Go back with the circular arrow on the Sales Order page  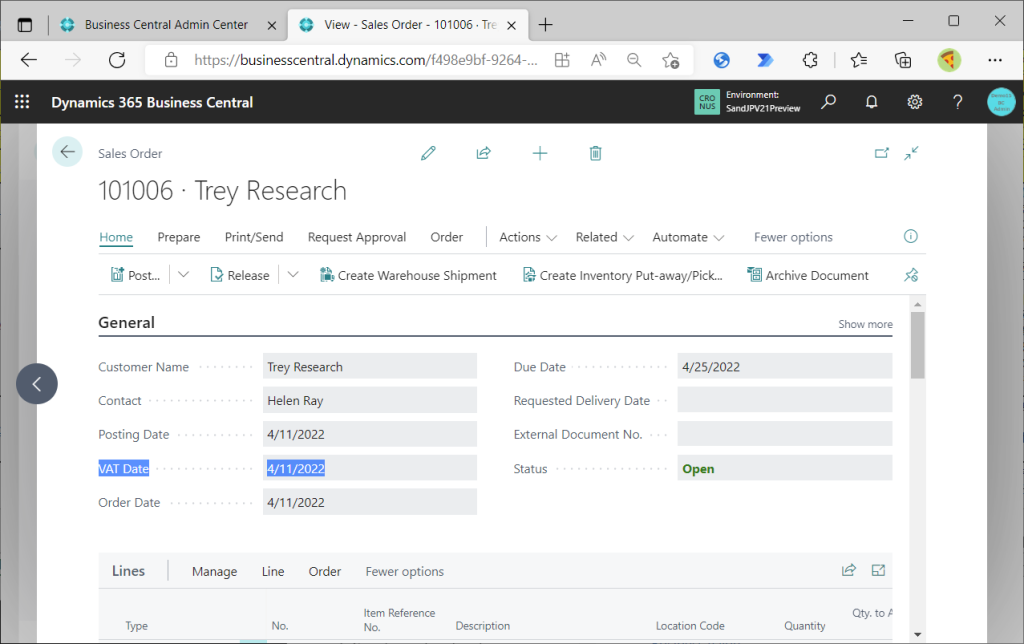[67, 152]
